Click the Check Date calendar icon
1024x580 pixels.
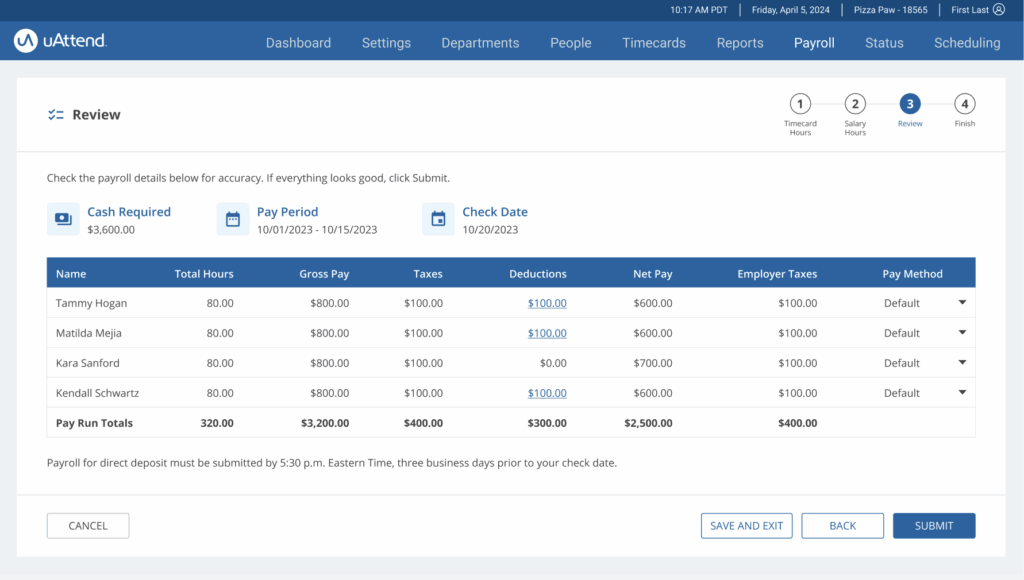(x=438, y=219)
